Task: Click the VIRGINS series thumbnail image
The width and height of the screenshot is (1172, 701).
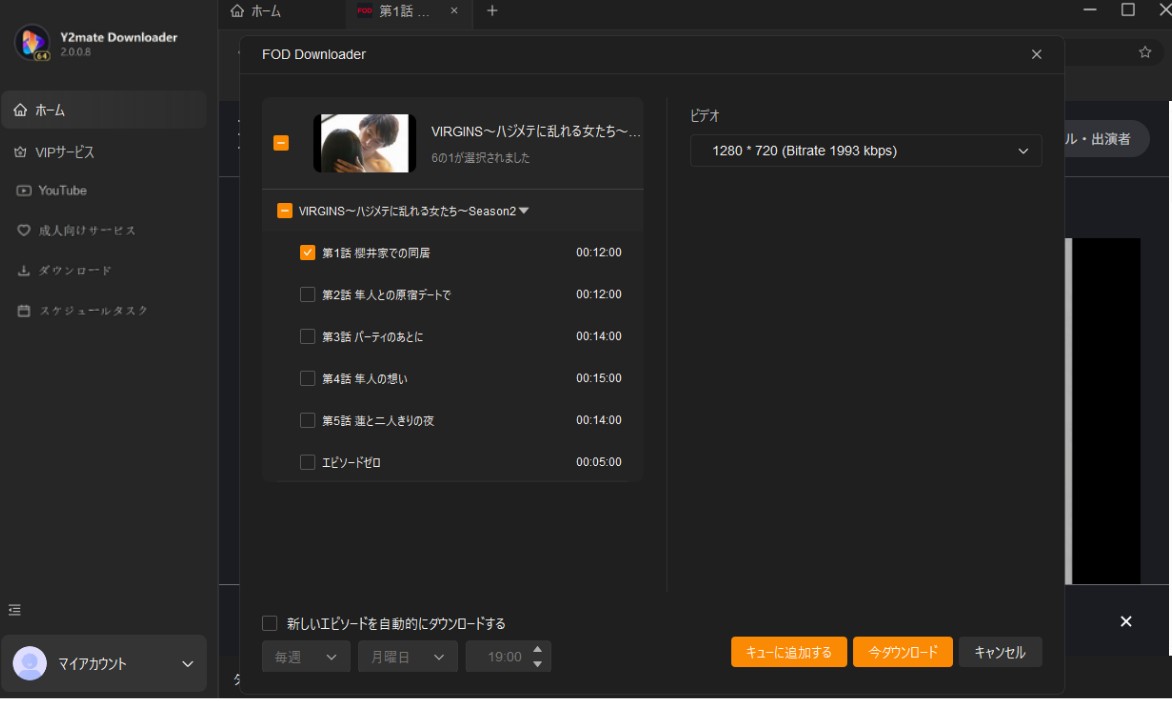Action: [x=363, y=142]
